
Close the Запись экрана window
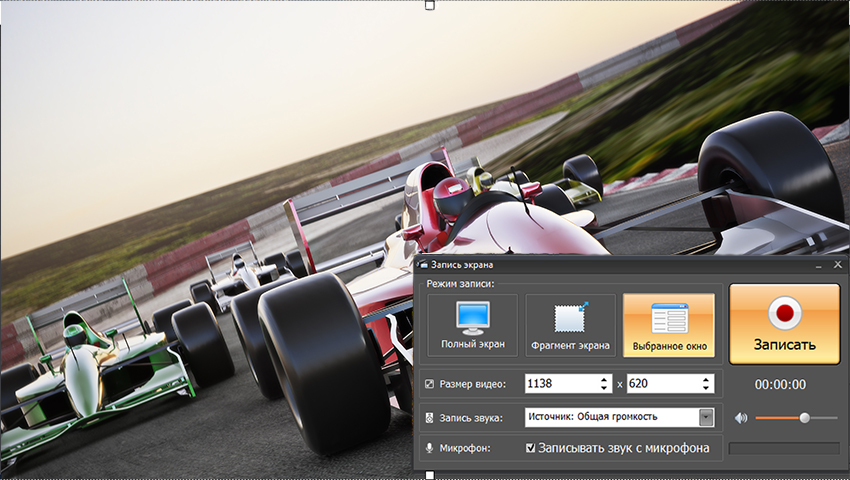838,265
